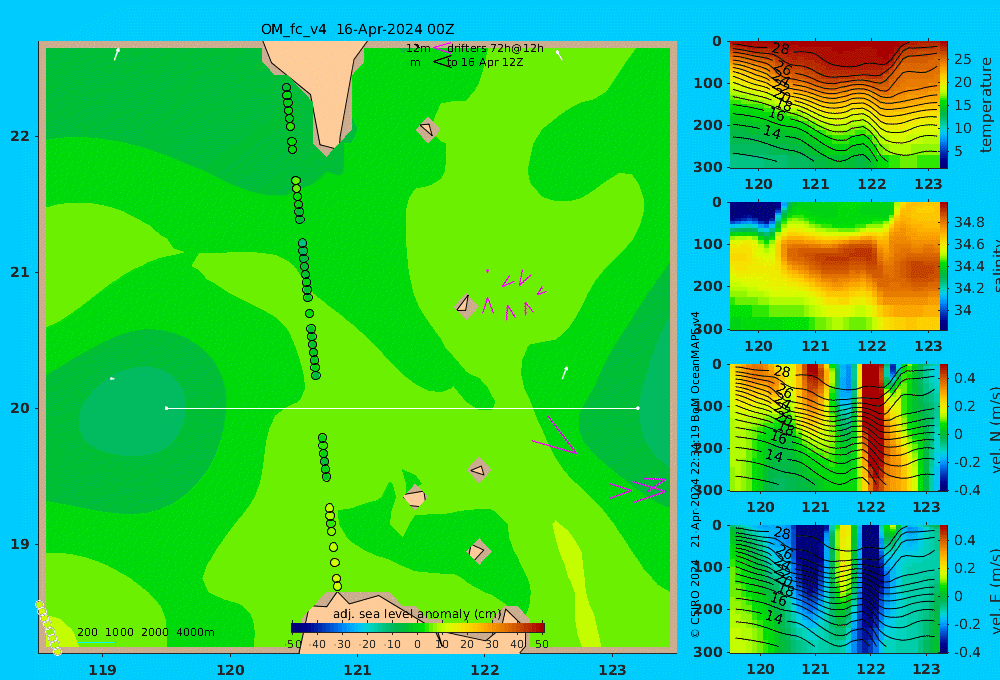Click the longitude 120 tick label on the main map
1000x680 pixels.
(x=230, y=670)
